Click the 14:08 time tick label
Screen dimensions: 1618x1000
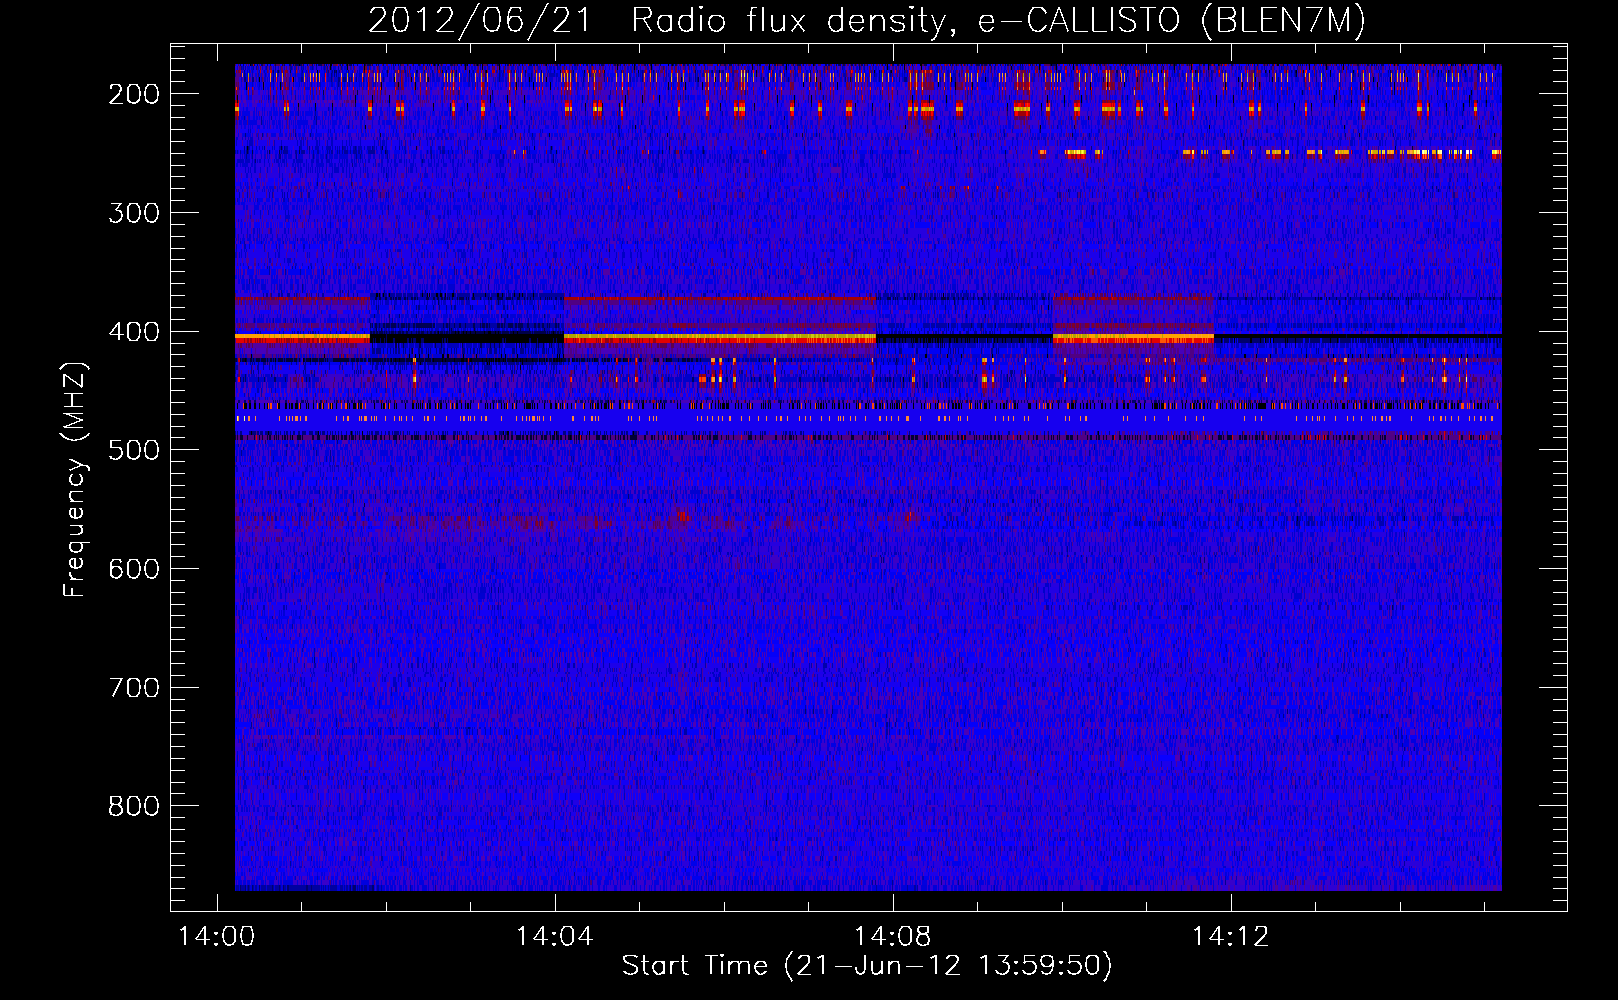point(892,937)
